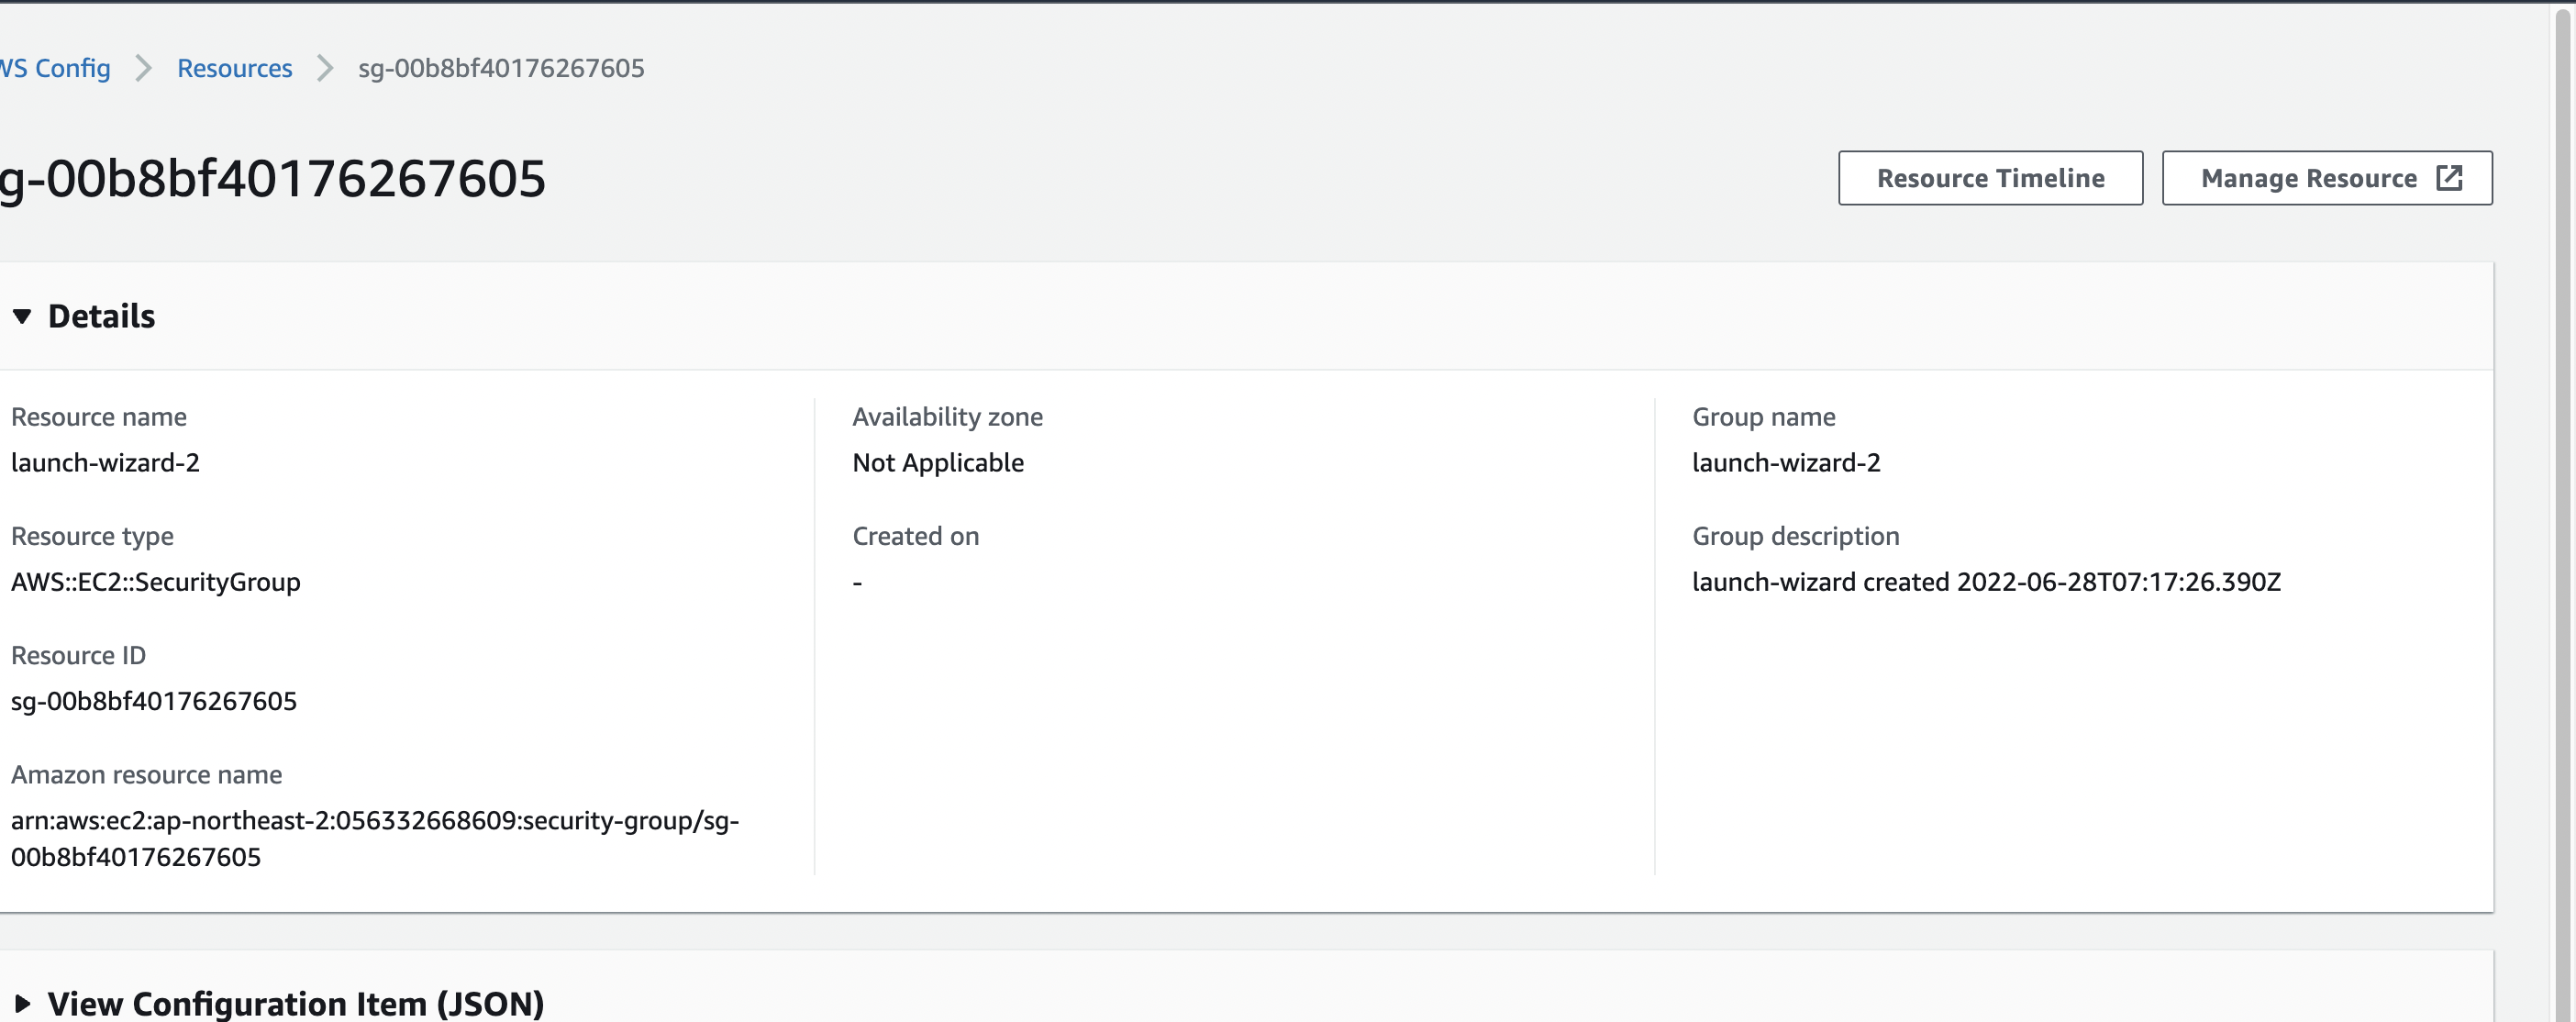
Task: Click the Created on label
Action: 915,536
